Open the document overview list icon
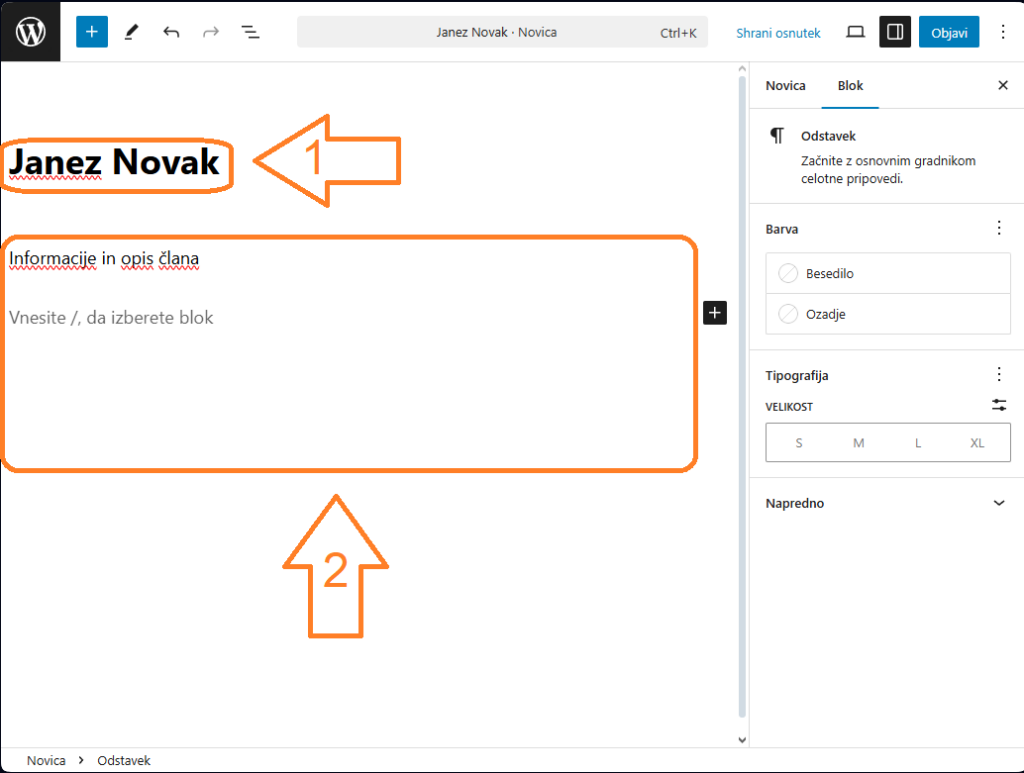This screenshot has width=1024, height=773. 250,32
